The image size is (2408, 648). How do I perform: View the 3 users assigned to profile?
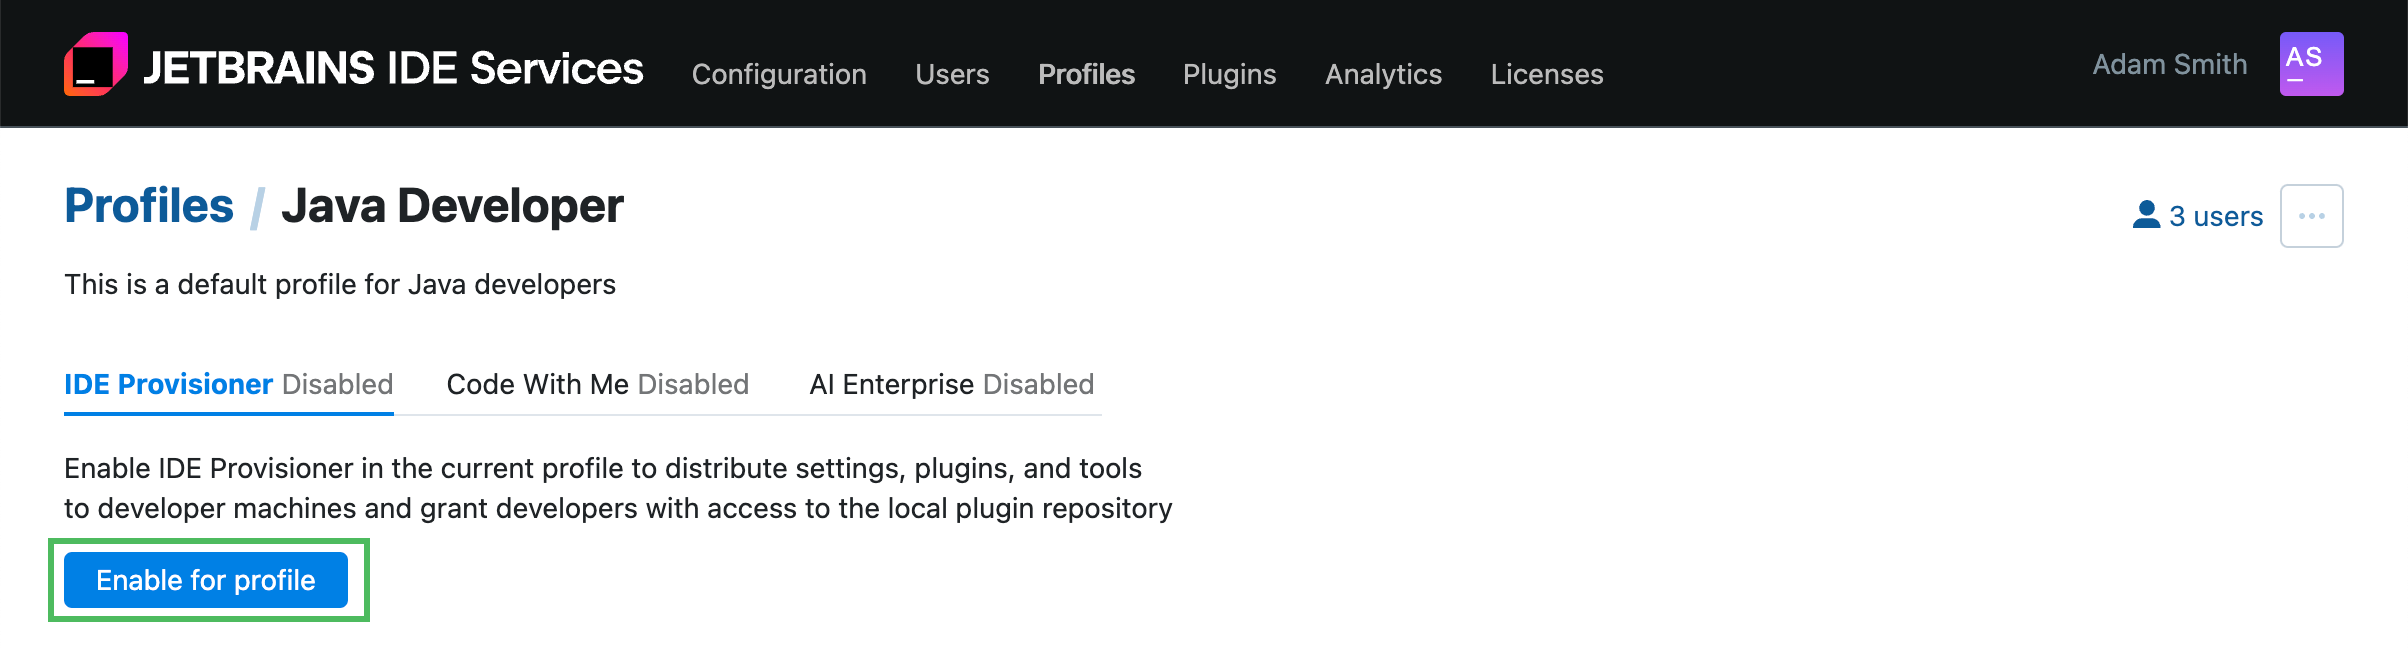pos(2215,215)
